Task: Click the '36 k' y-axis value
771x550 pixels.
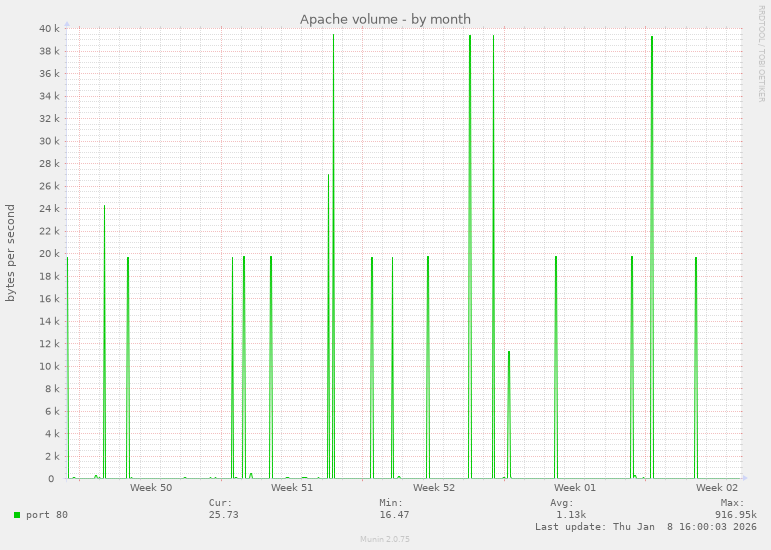Action: pos(49,74)
